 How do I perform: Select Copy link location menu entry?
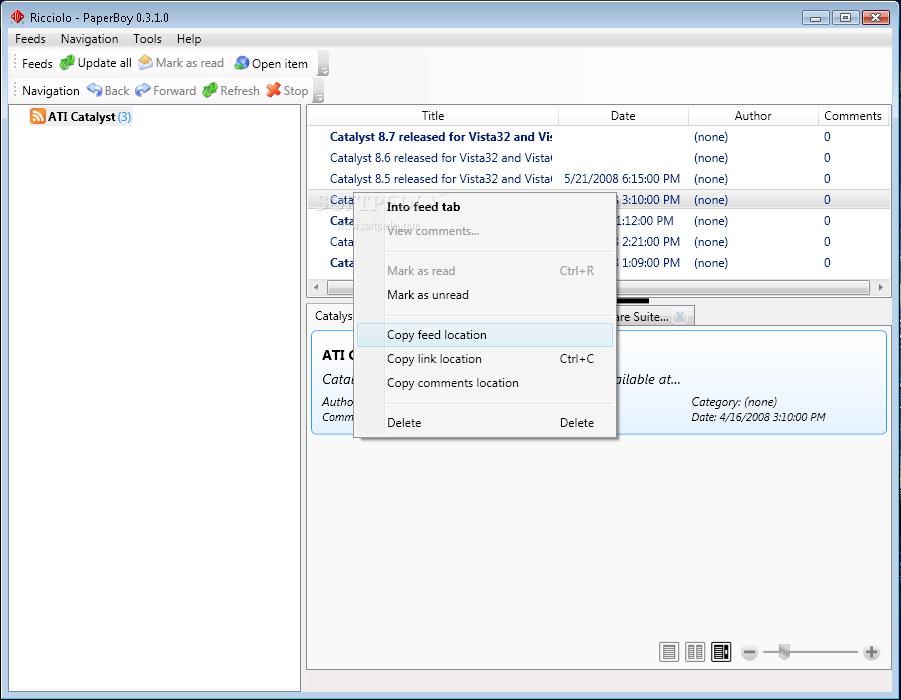(485, 359)
